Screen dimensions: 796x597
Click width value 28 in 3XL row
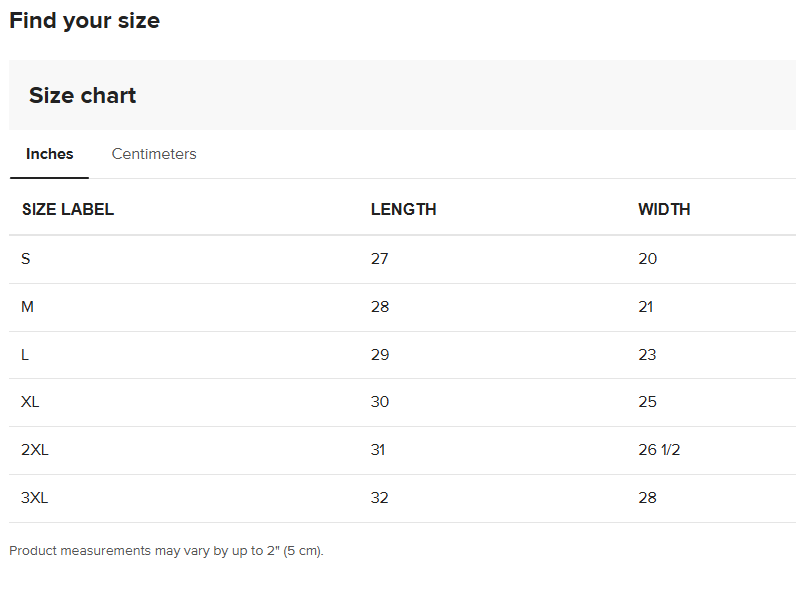coord(647,498)
